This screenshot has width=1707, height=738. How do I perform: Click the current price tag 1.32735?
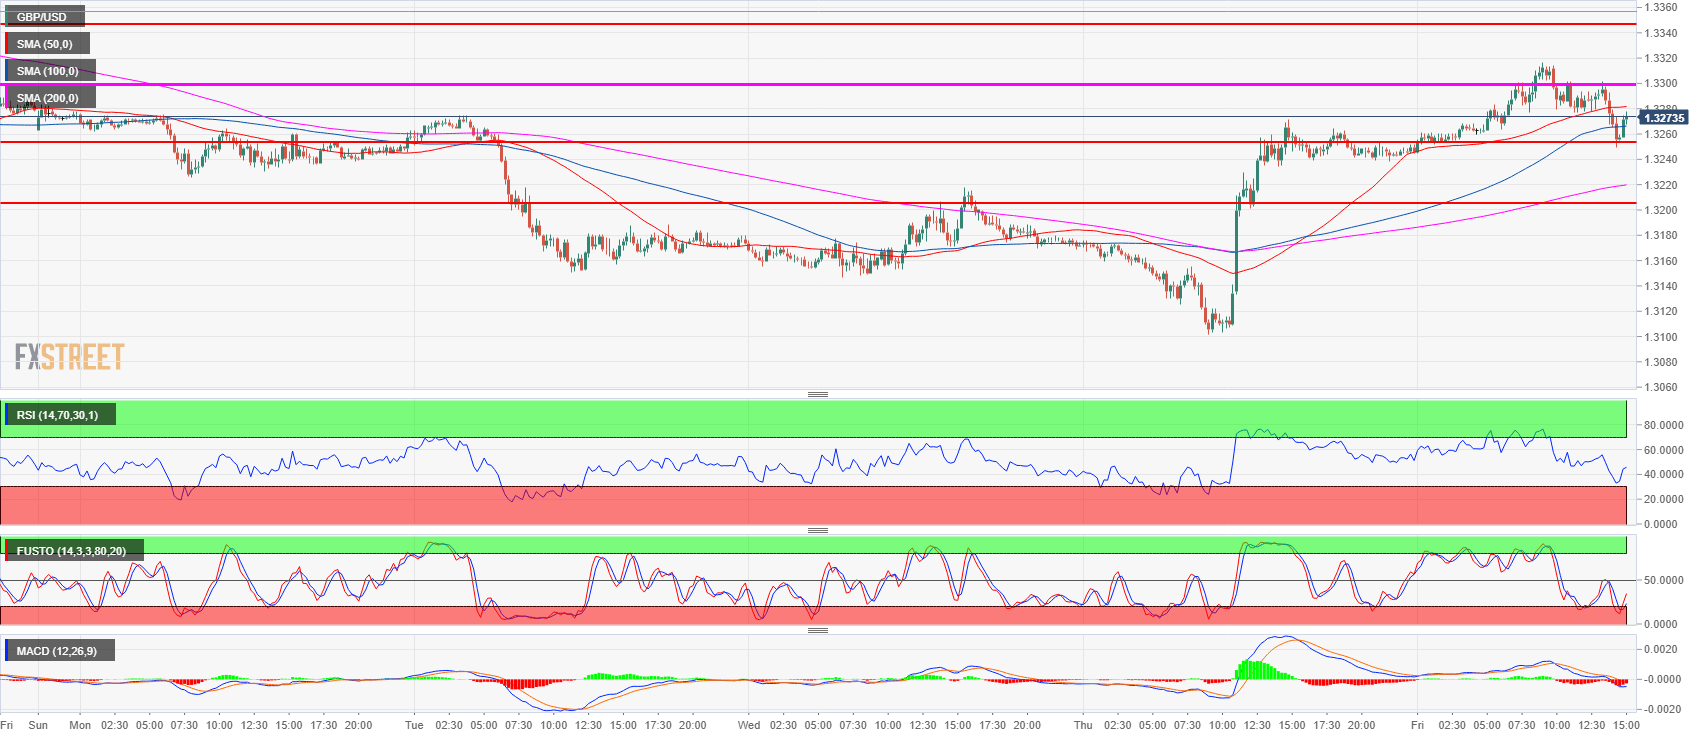click(1664, 118)
